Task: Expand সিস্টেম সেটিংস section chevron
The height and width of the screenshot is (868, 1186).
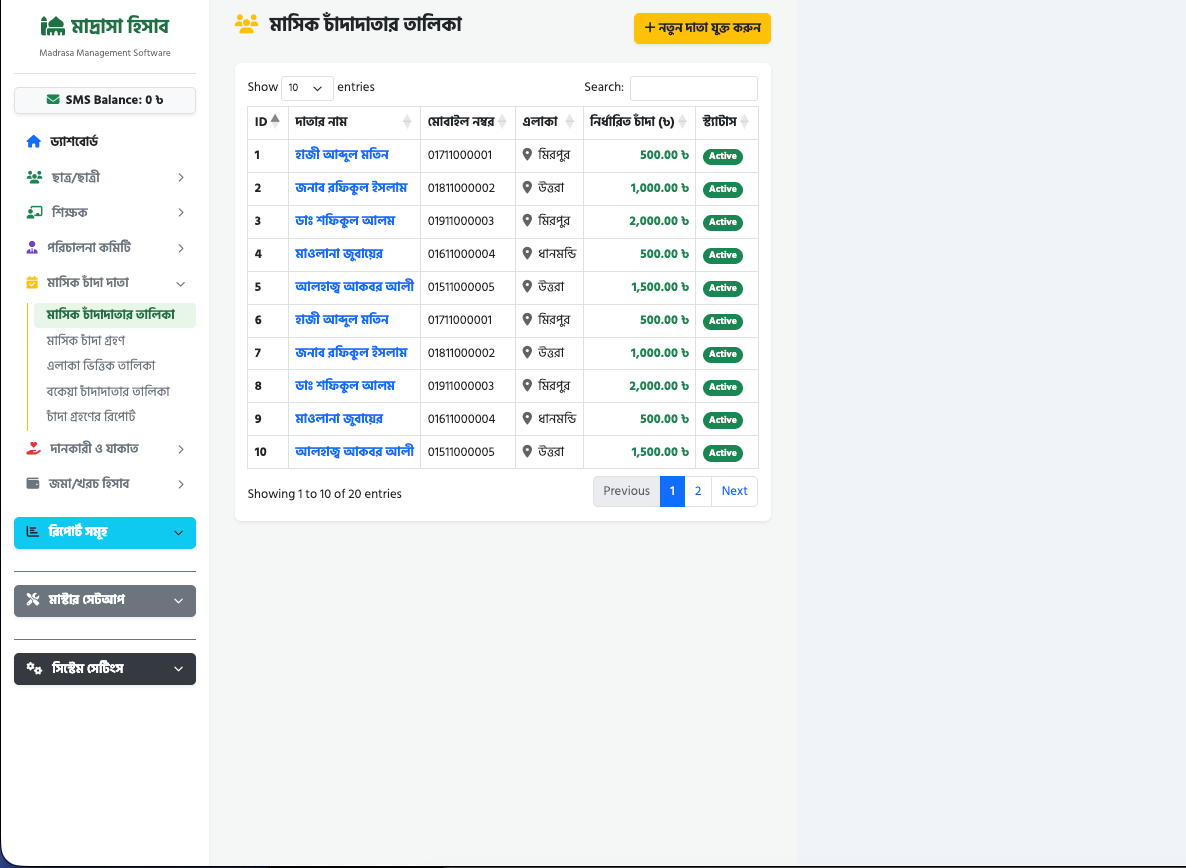Action: (179, 669)
